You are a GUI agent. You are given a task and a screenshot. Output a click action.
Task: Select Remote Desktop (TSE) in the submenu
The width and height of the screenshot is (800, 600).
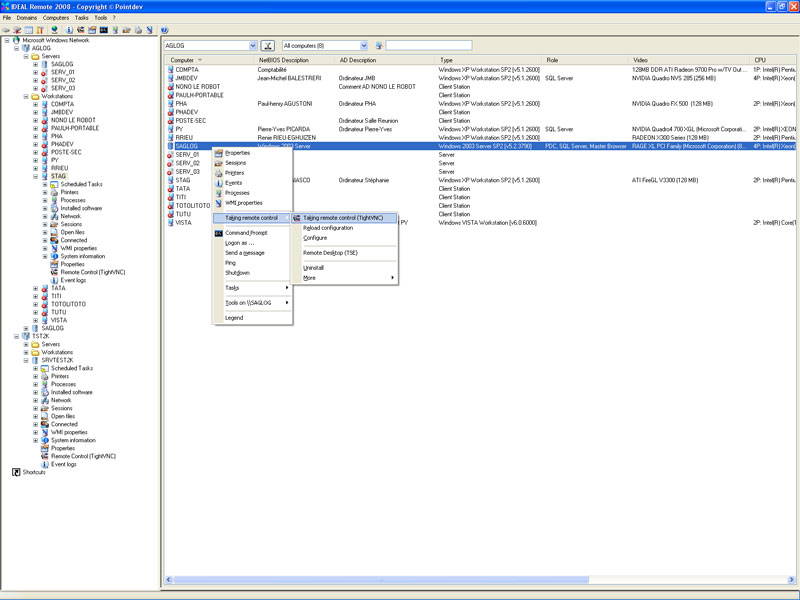(345, 253)
